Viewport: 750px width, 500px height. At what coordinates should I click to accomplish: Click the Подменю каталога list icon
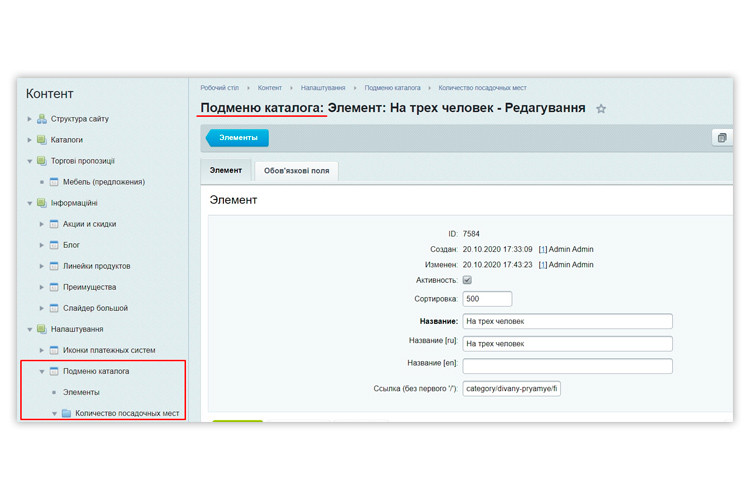(x=54, y=371)
